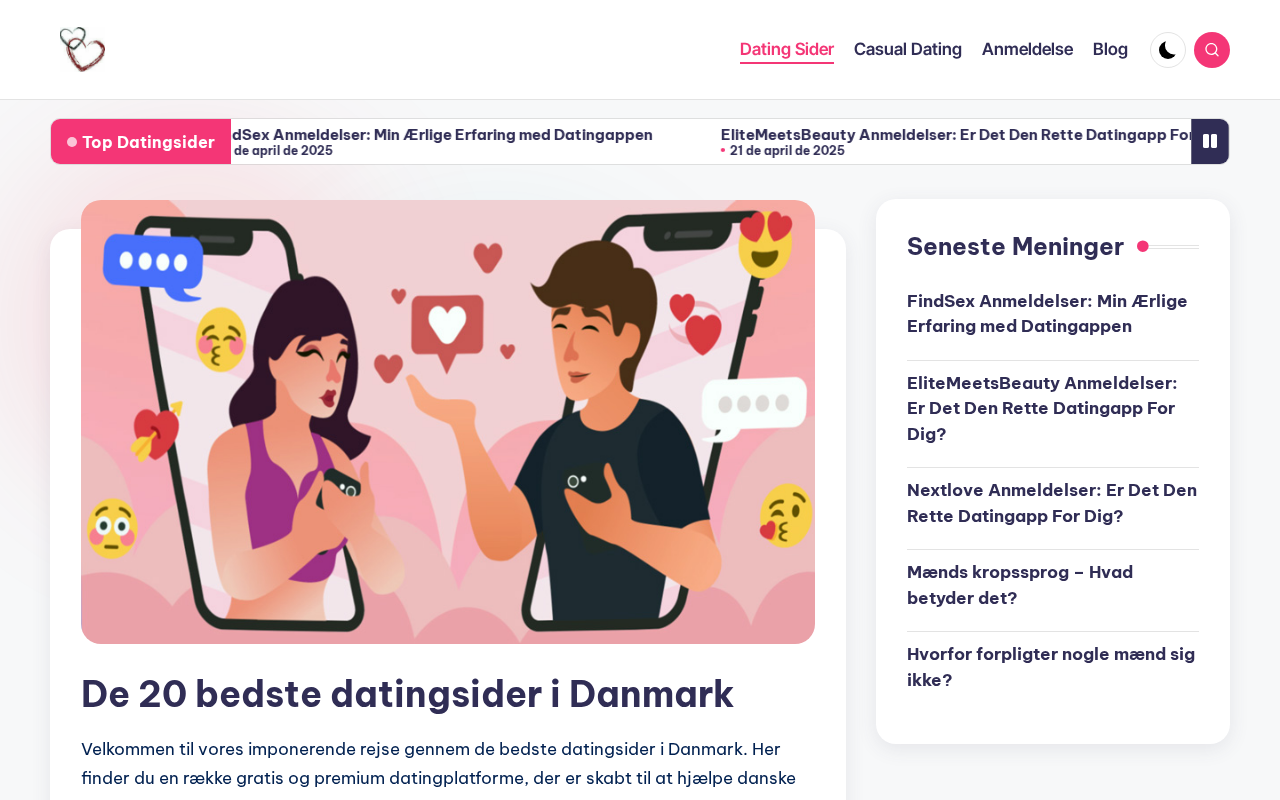Open Hvorfor forpligter nogle mænd sig ikke?
Image resolution: width=1280 pixels, height=800 pixels.
[x=1051, y=667]
